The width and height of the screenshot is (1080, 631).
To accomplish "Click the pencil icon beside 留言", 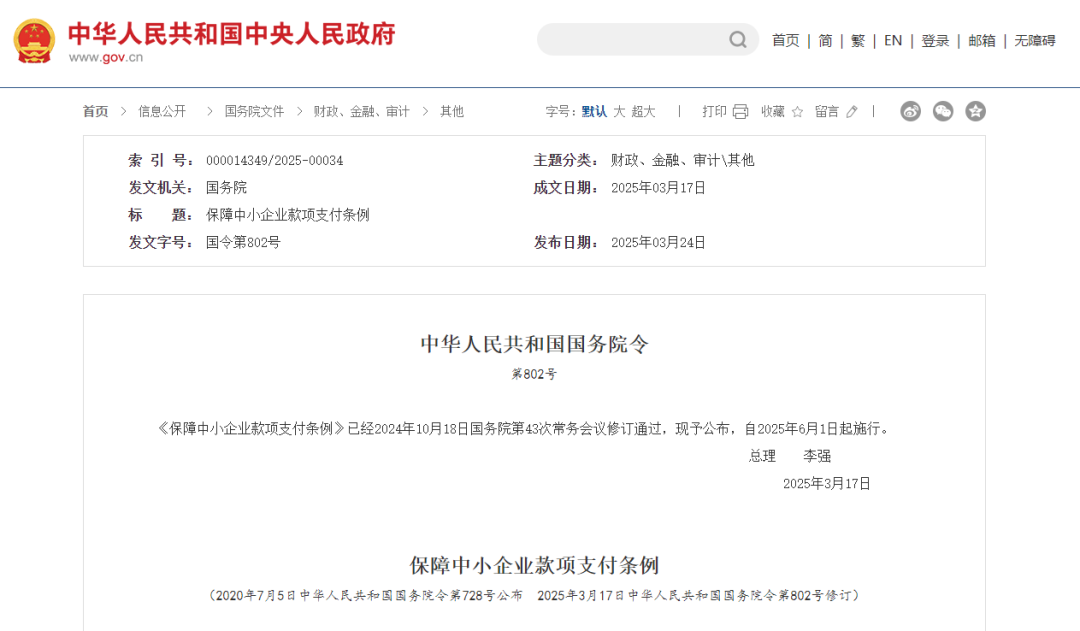I will click(x=851, y=112).
